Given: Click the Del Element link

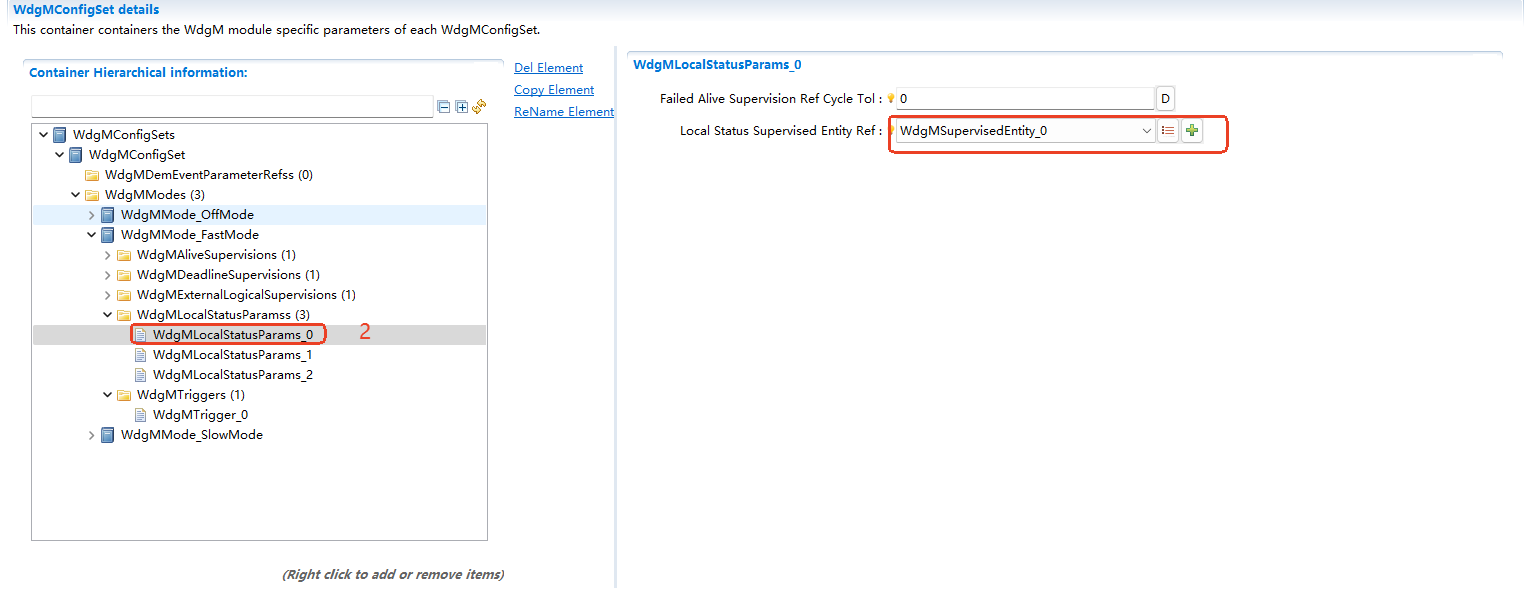Looking at the screenshot, I should click(x=548, y=67).
